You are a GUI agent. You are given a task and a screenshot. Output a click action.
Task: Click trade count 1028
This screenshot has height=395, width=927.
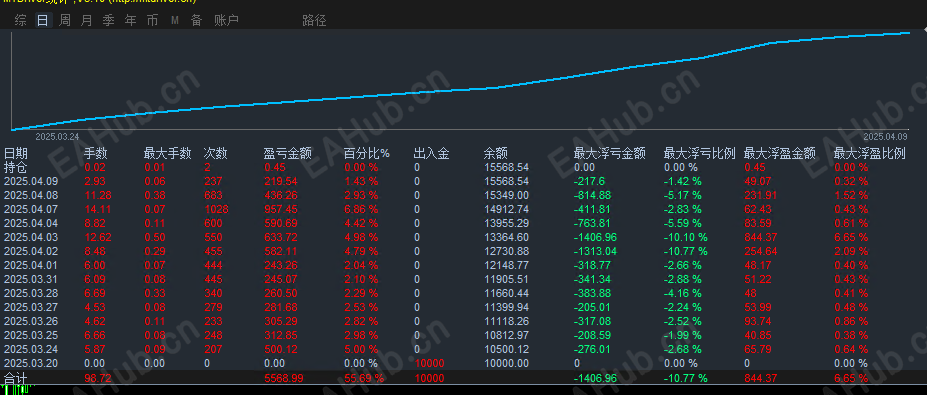[216, 209]
